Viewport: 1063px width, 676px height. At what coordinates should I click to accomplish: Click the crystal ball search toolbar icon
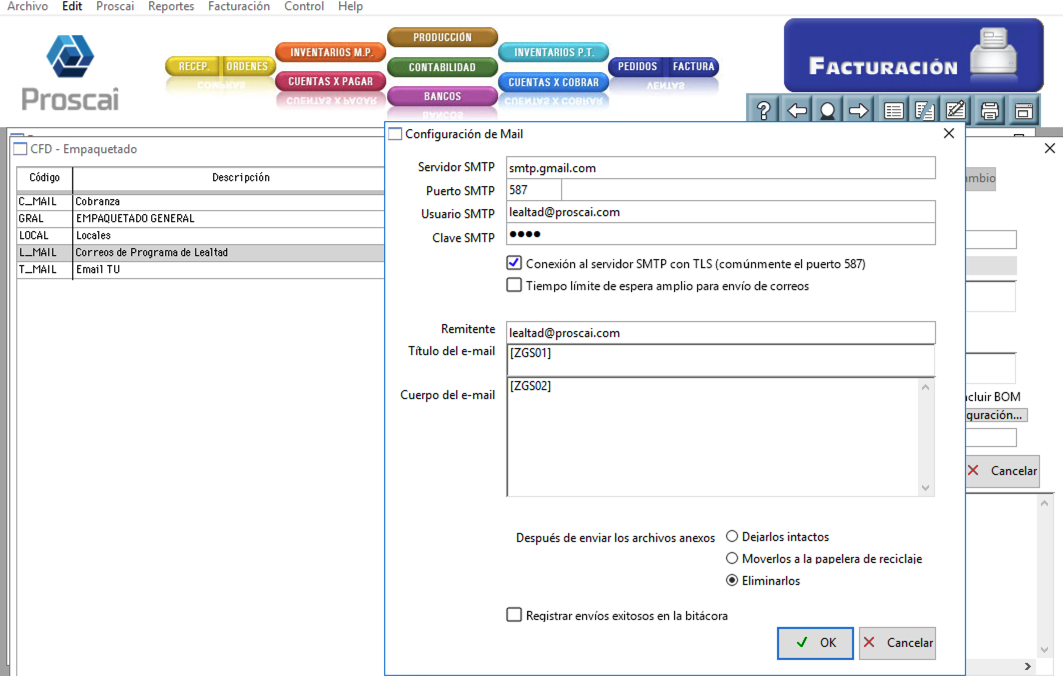[x=827, y=110]
